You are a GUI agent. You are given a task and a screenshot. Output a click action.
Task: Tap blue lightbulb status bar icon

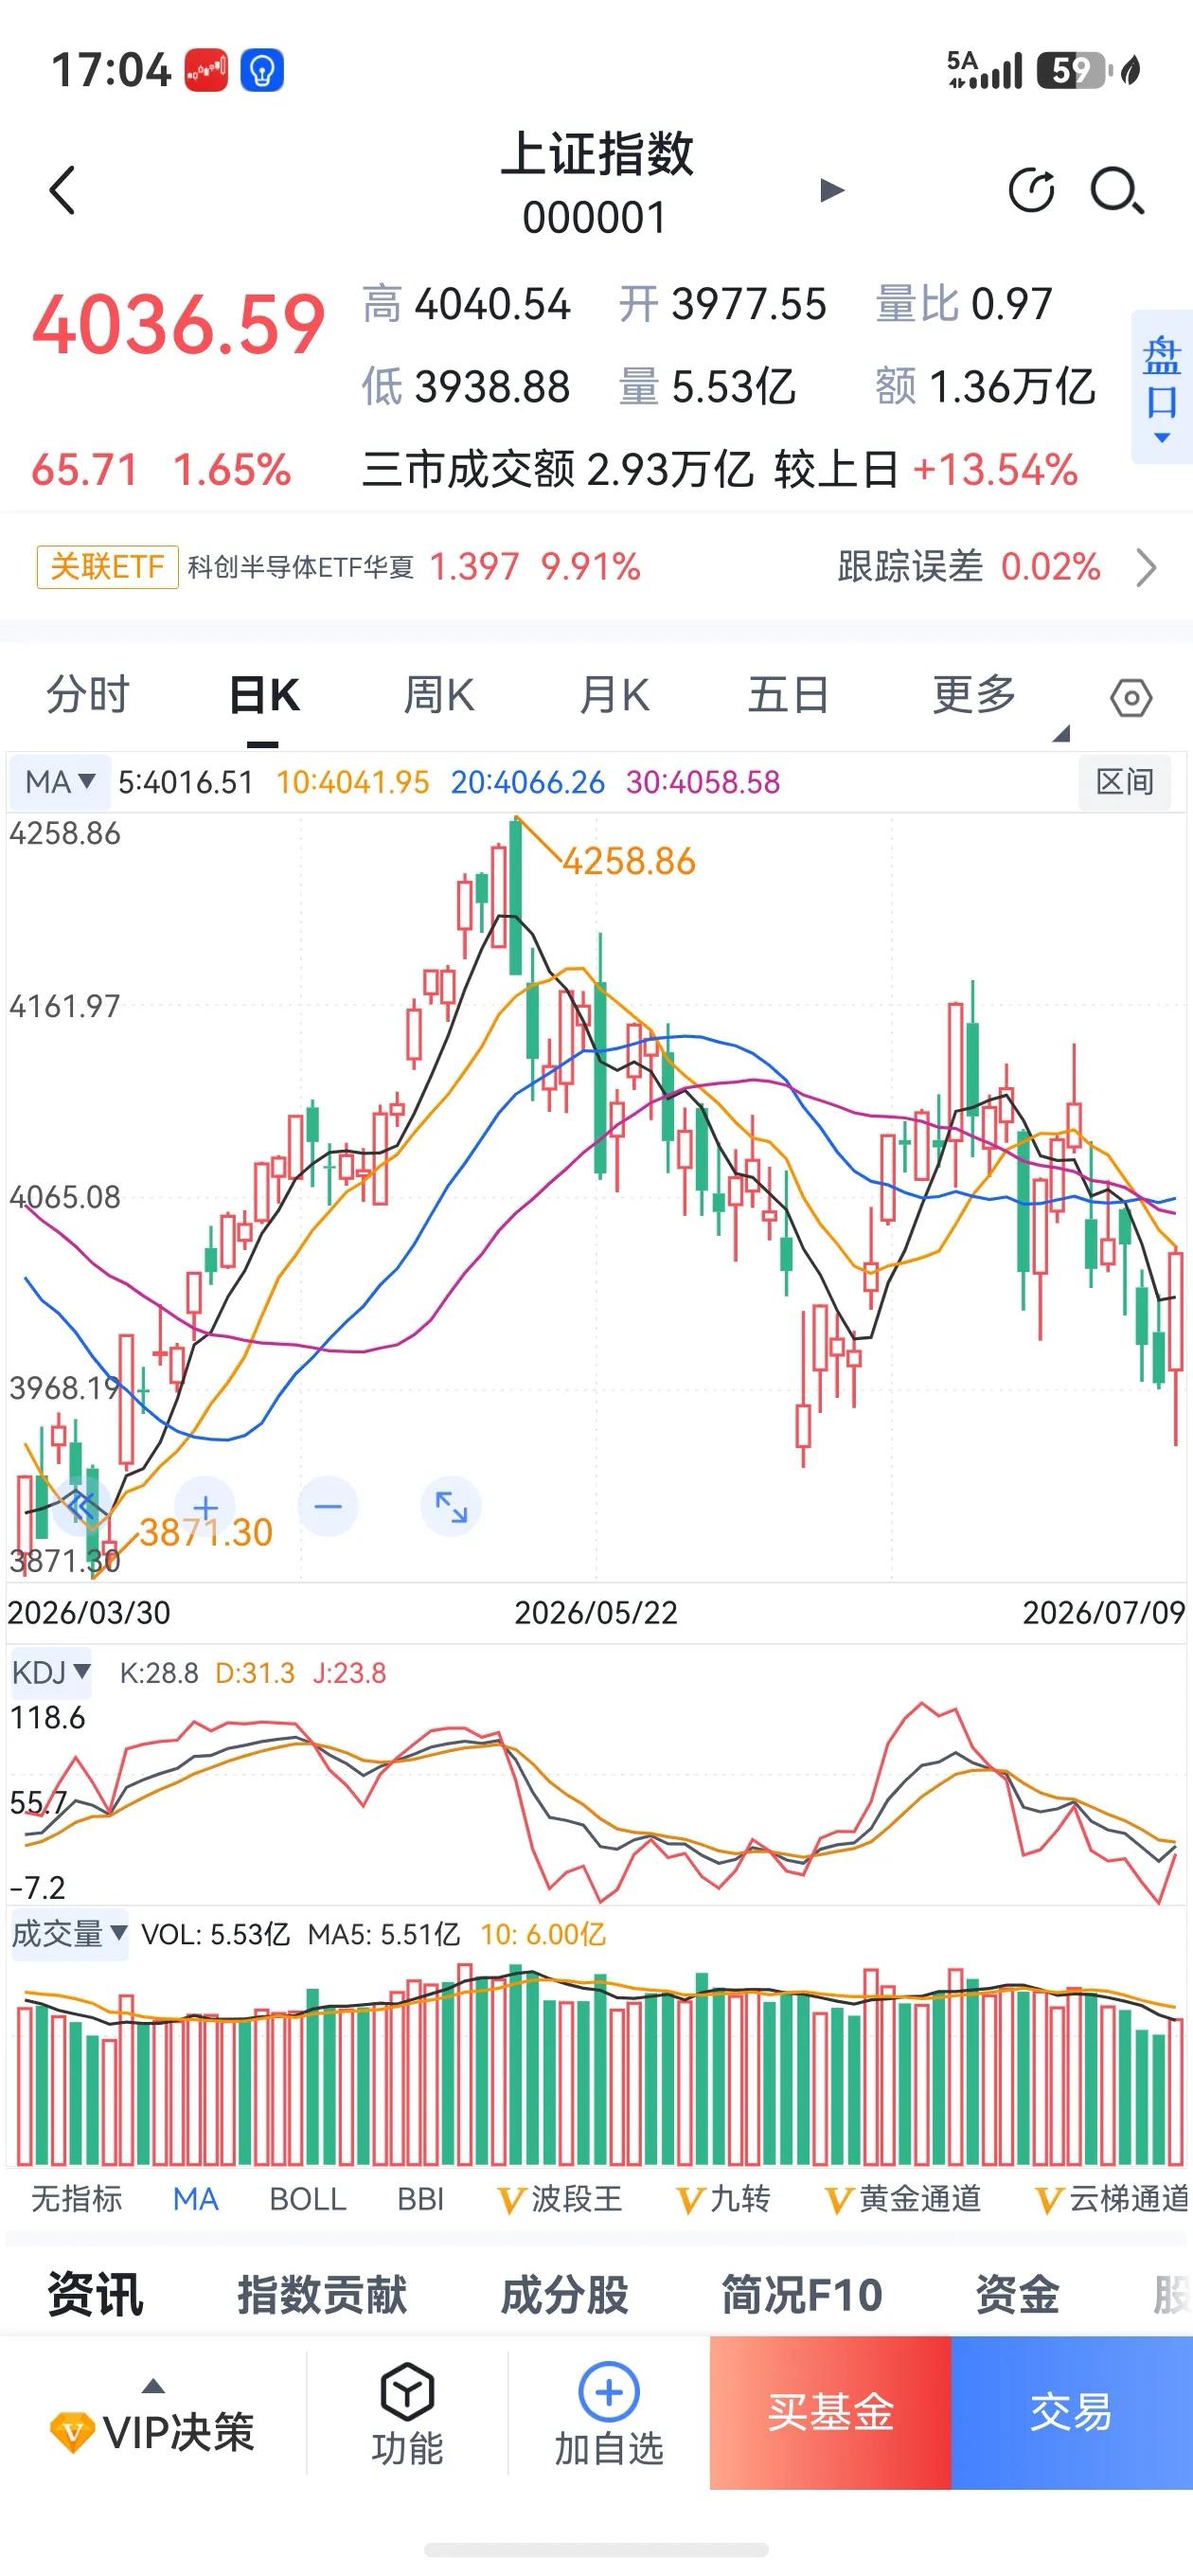[x=262, y=70]
